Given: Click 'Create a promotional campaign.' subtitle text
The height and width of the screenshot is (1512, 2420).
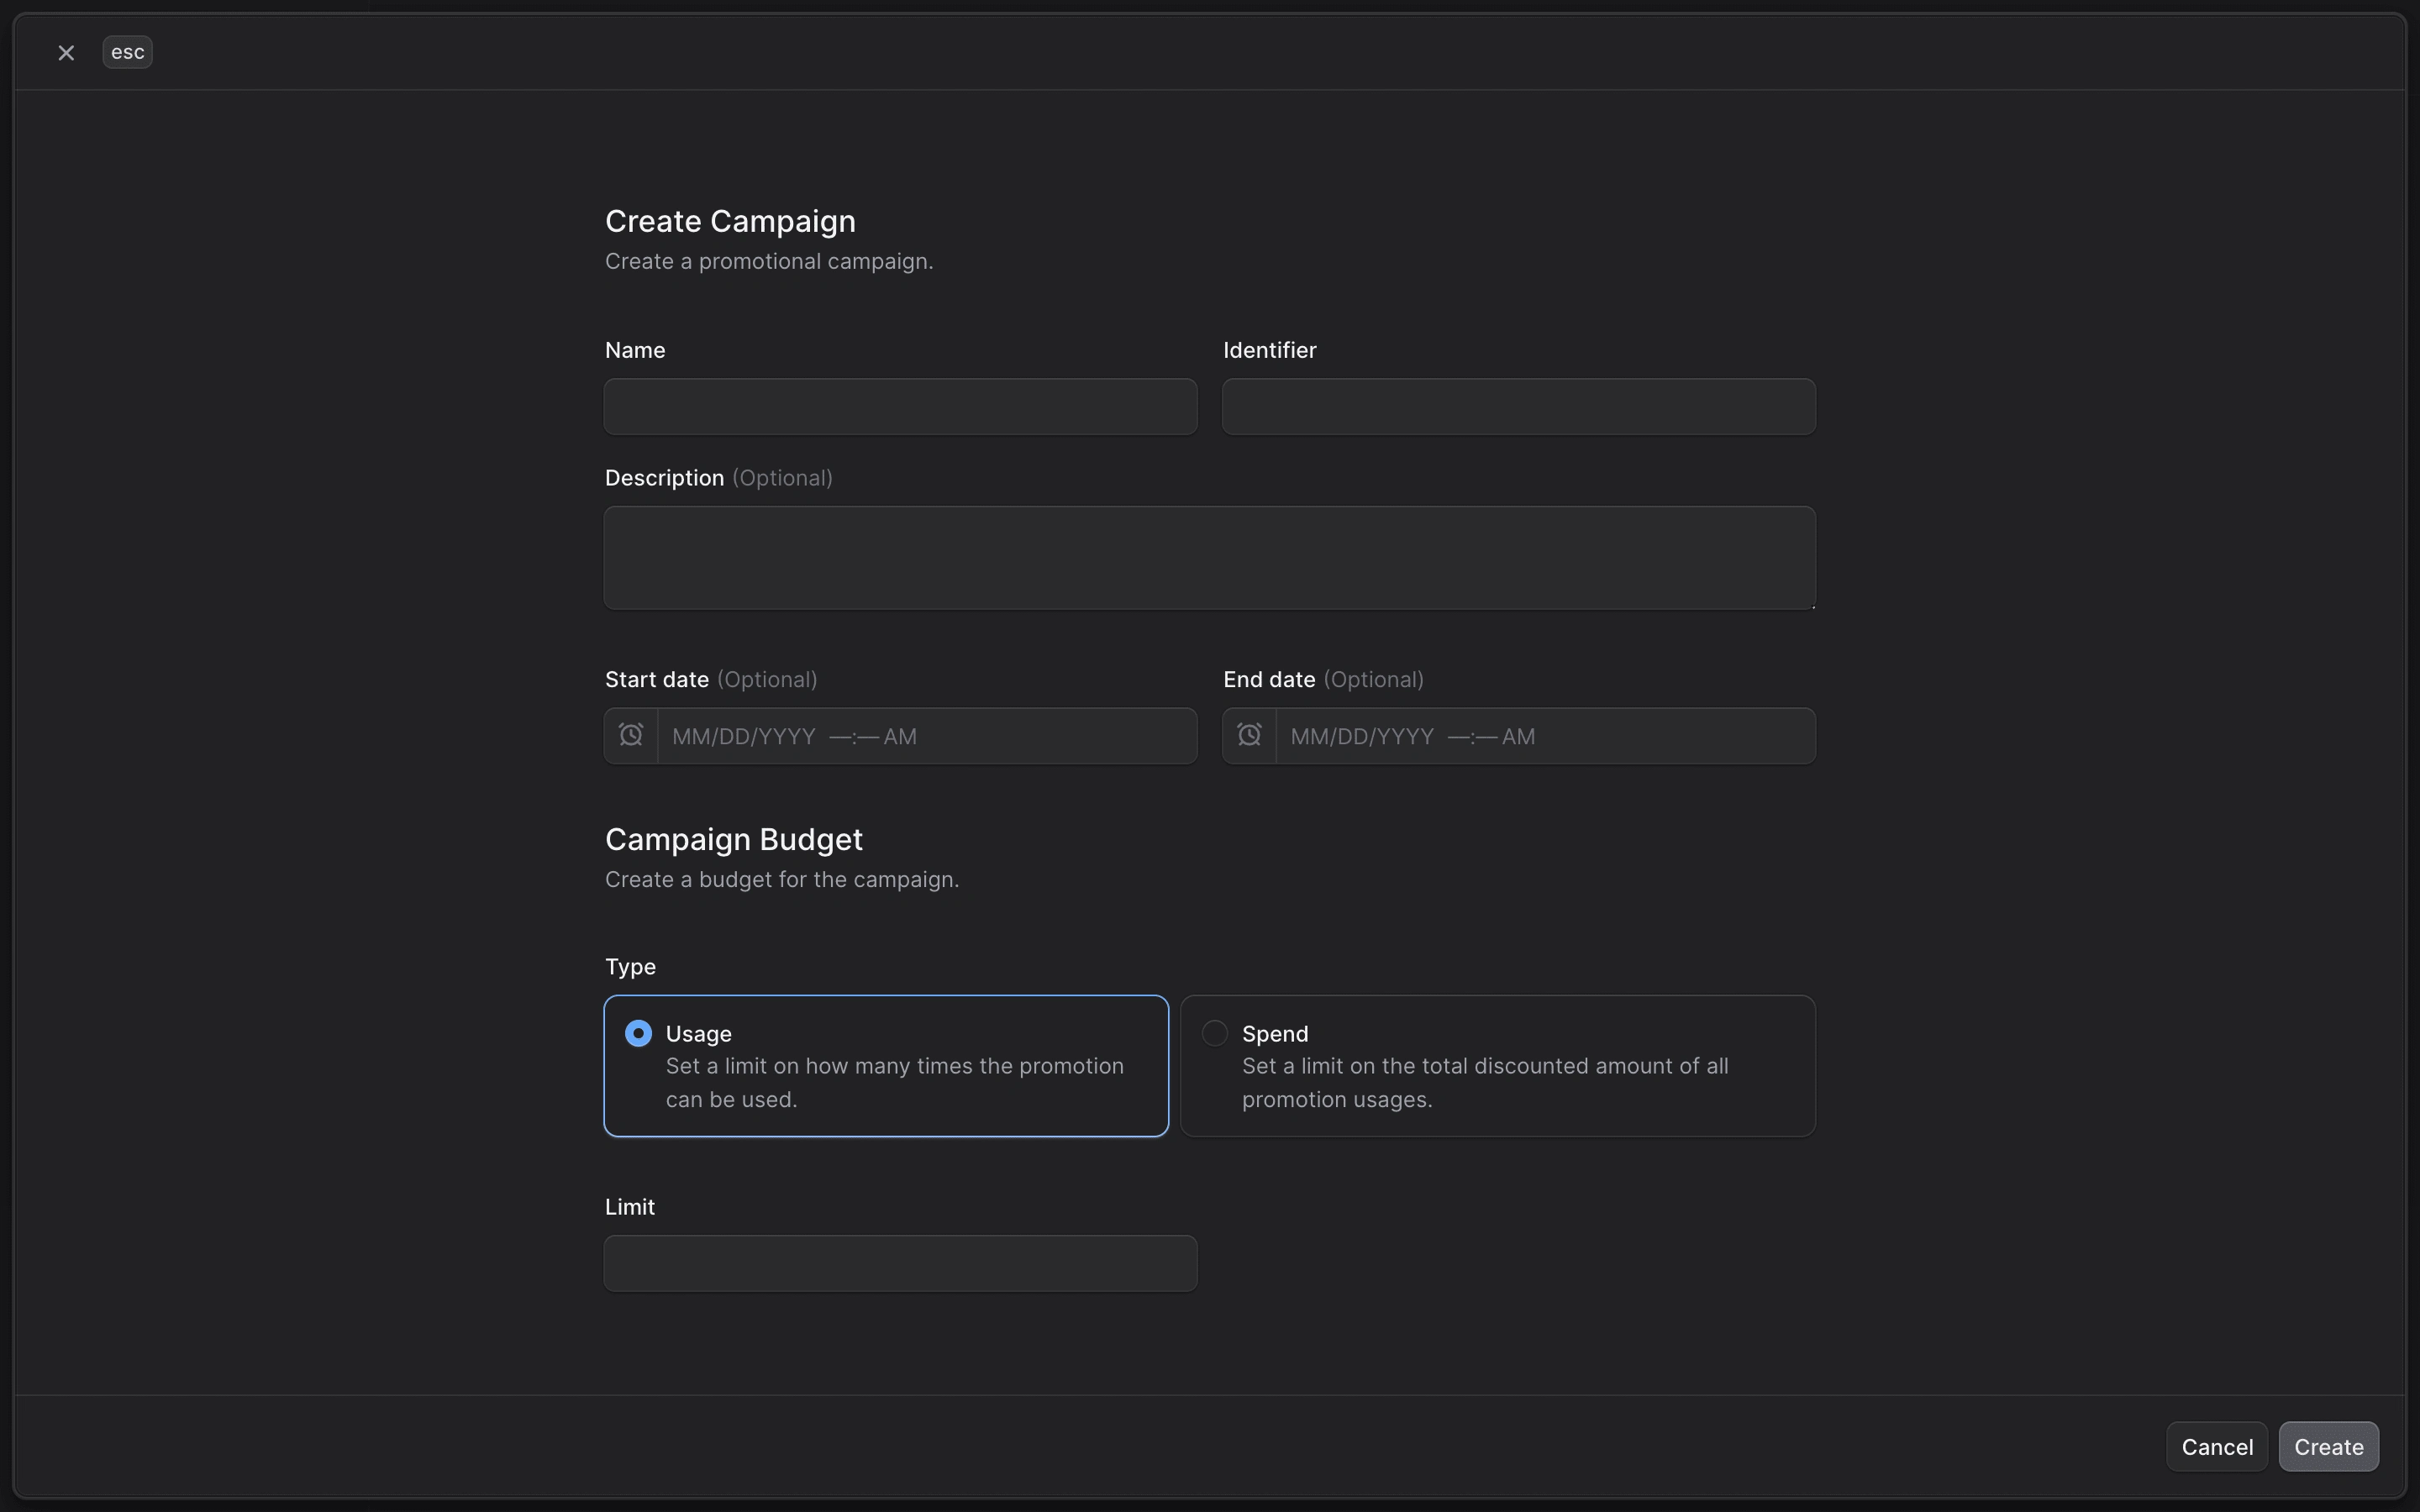Looking at the screenshot, I should coord(769,261).
